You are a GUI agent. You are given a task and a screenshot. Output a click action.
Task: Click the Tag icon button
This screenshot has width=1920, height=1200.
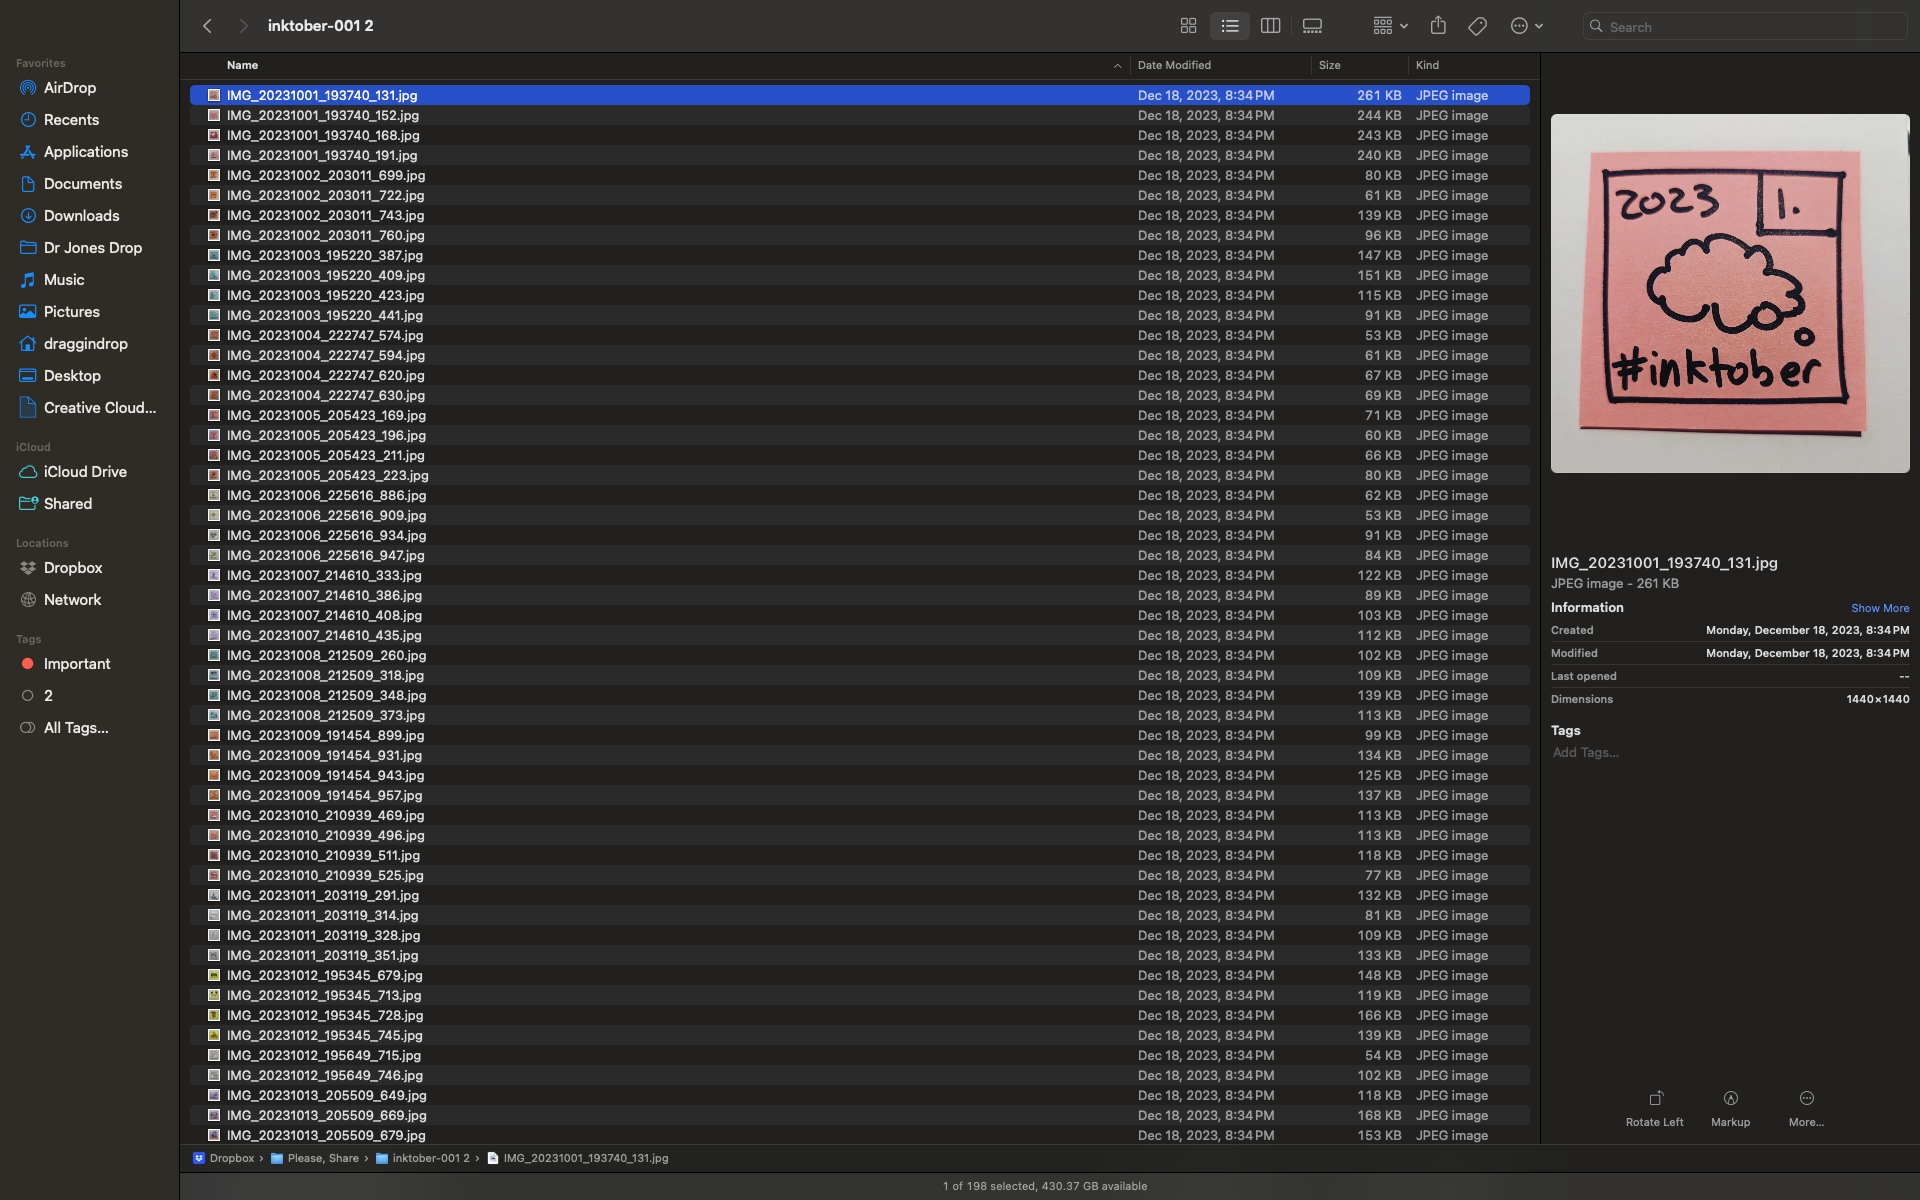(1478, 25)
